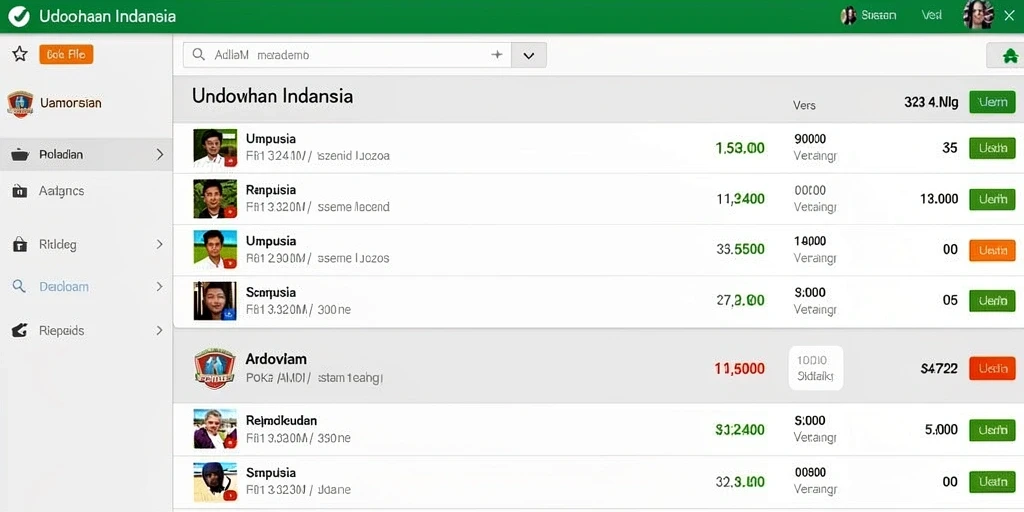Image resolution: width=1024 pixels, height=512 pixels.
Task: Open the Rejmdkudan row thumbnail
Action: [x=215, y=429]
